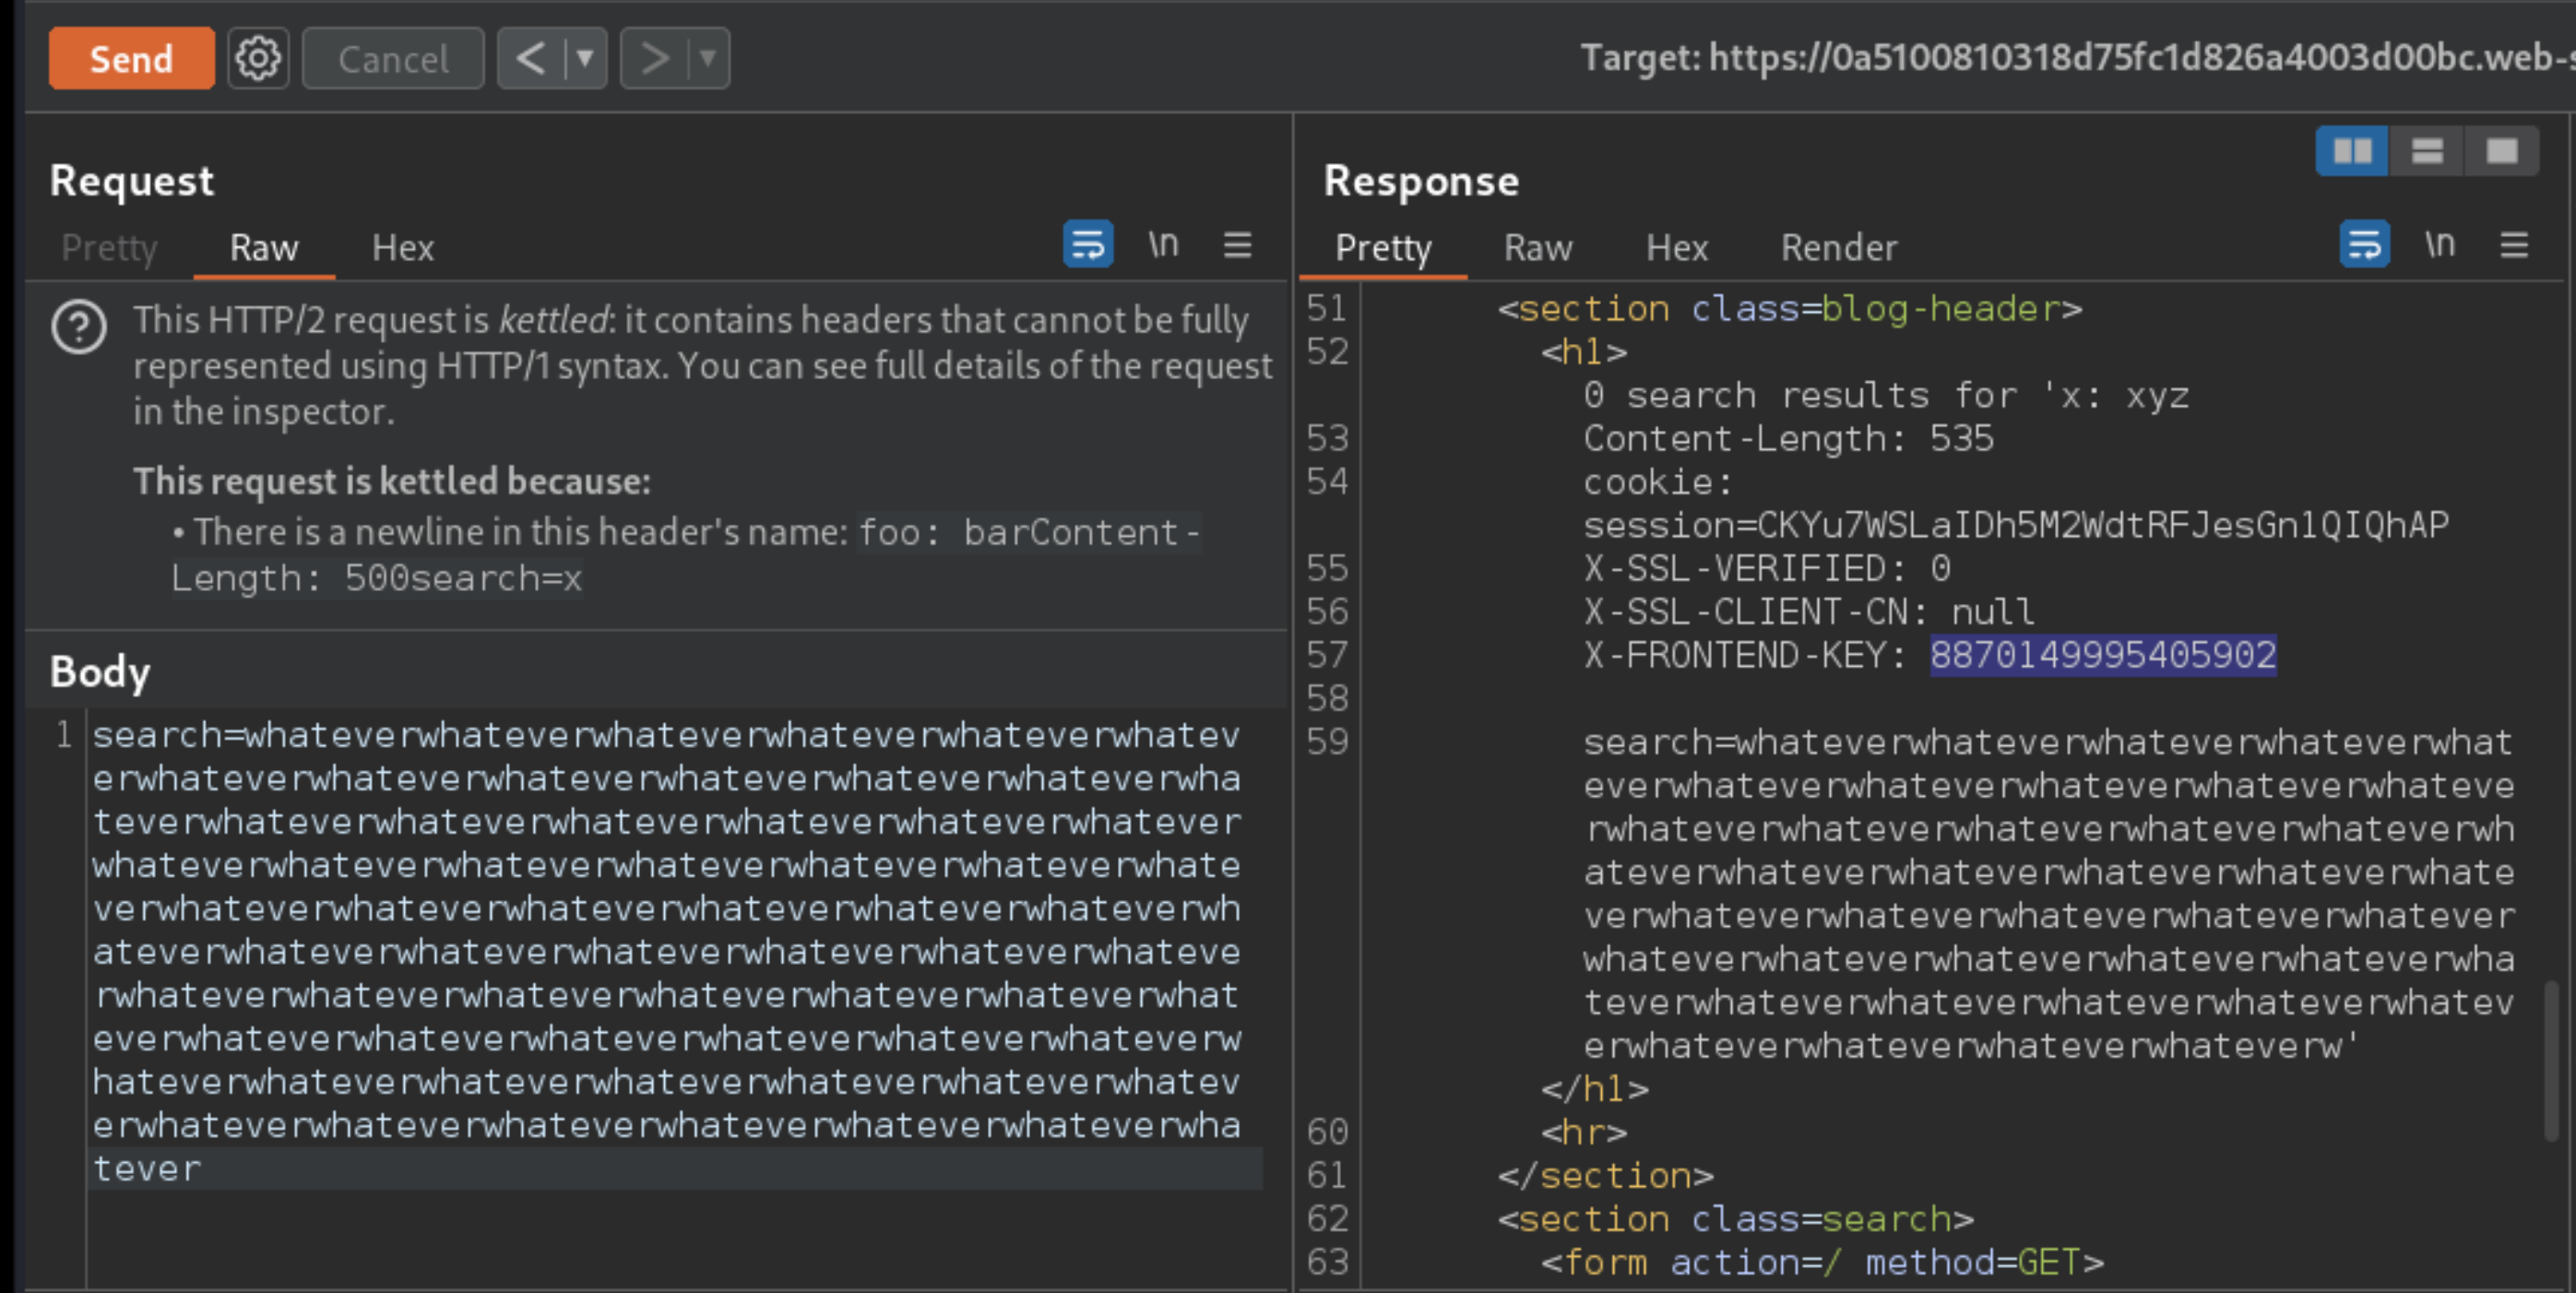
Task: Click the kettled request help question icon
Action: (x=79, y=327)
